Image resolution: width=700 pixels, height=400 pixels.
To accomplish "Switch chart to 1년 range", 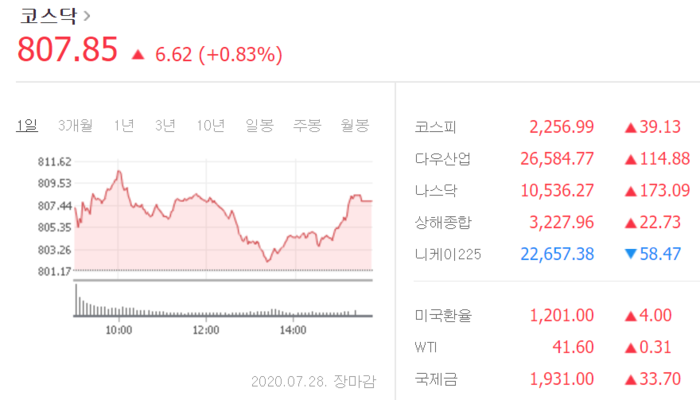I will tap(124, 125).
